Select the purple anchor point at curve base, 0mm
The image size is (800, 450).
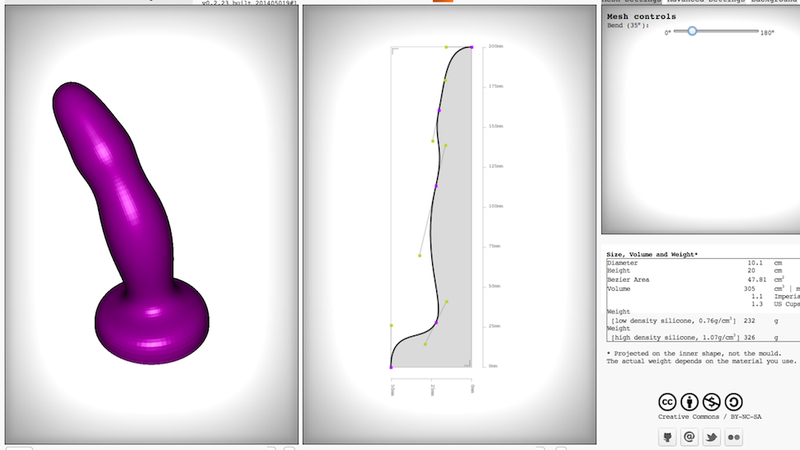(391, 367)
